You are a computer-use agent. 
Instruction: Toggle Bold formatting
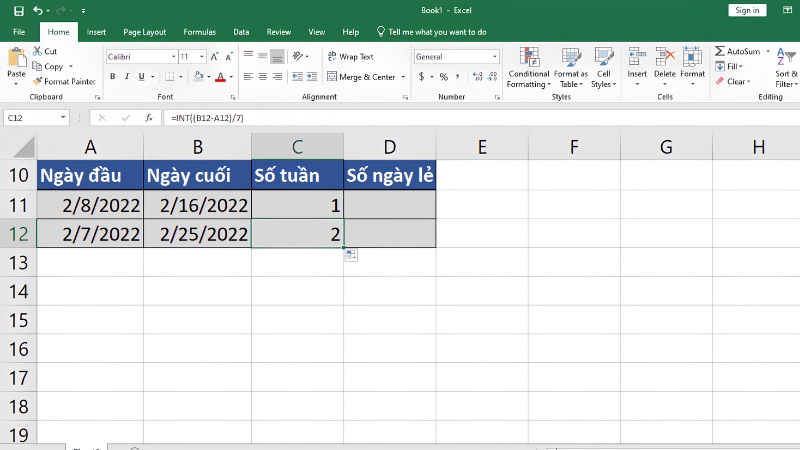tap(113, 77)
